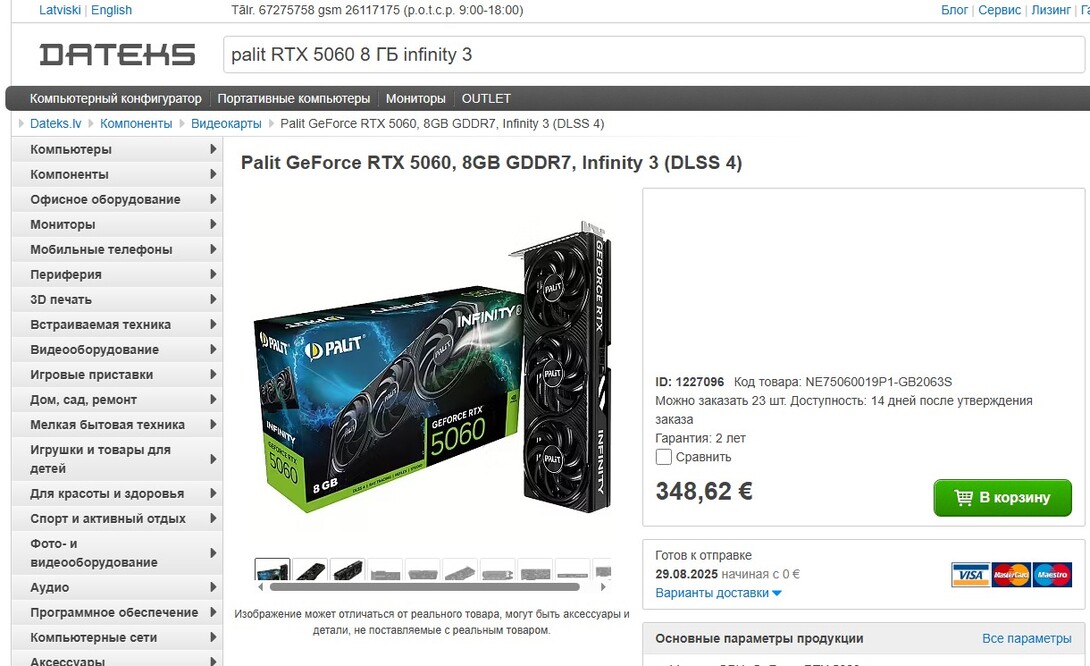Screen dimensions: 1090x666
Task: Open the Все параметры link
Action: [x=1026, y=638]
